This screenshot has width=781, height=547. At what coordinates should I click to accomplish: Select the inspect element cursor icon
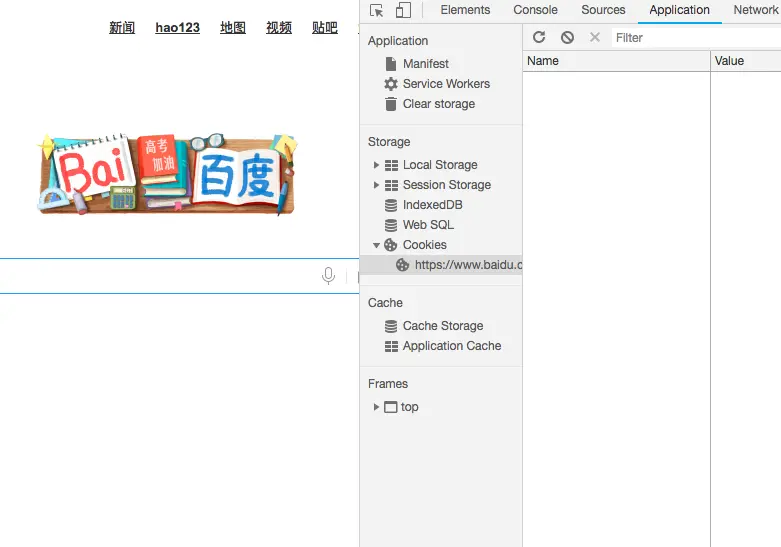point(377,10)
